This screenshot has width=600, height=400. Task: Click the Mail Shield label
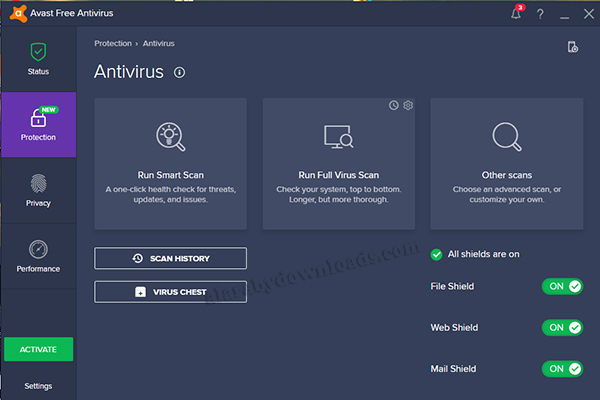tap(453, 369)
